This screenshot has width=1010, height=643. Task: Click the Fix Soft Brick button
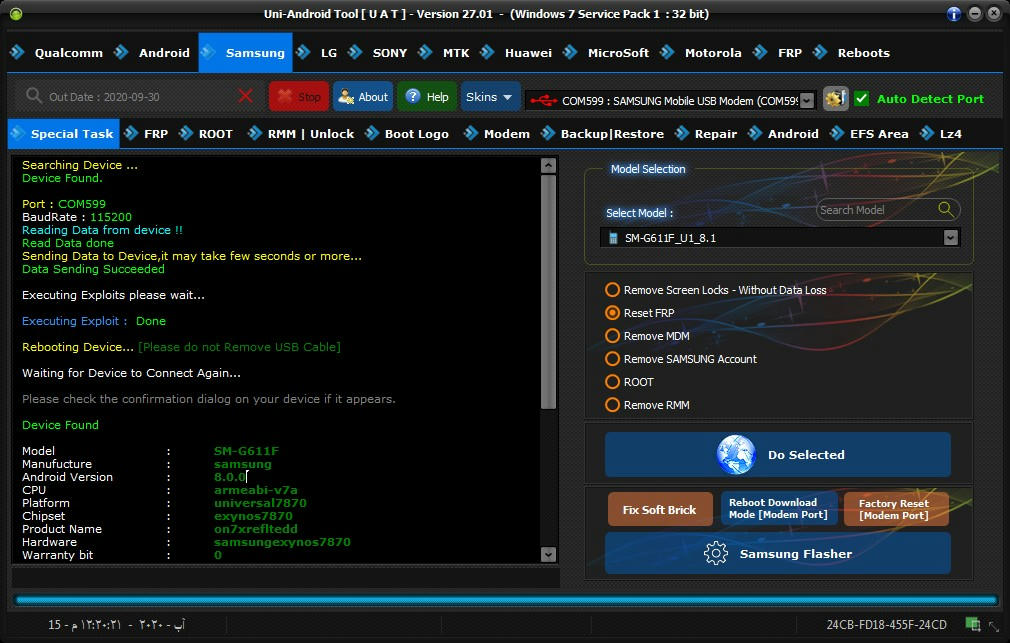click(x=660, y=510)
